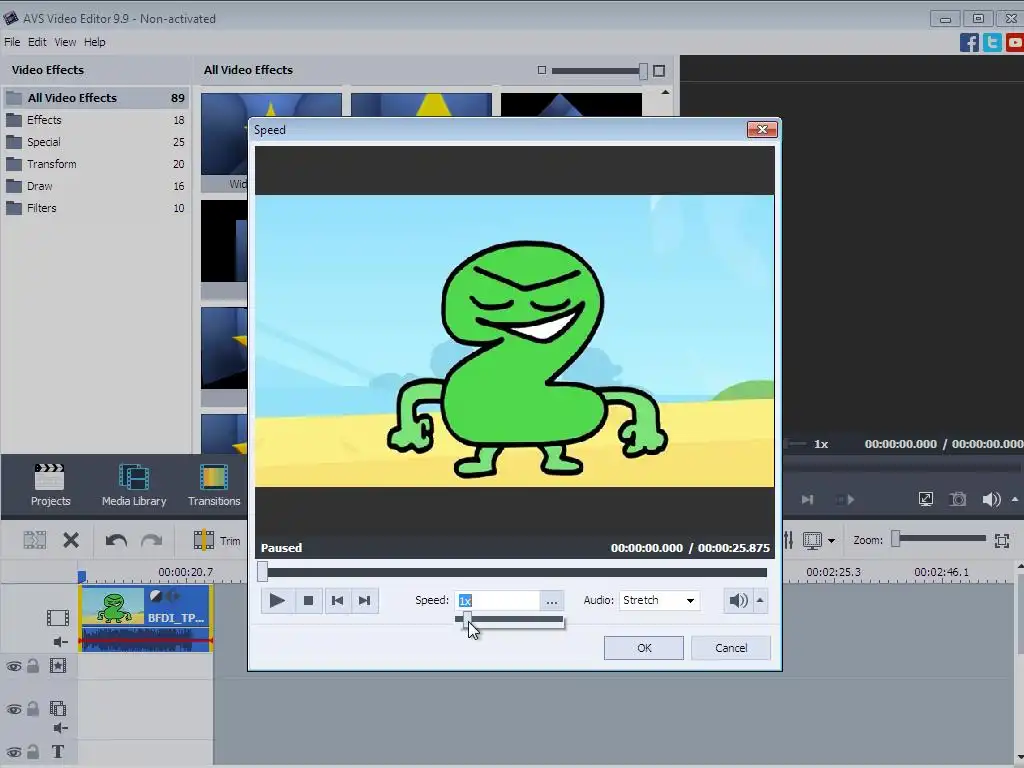Mute main preview speaker icon

991,500
